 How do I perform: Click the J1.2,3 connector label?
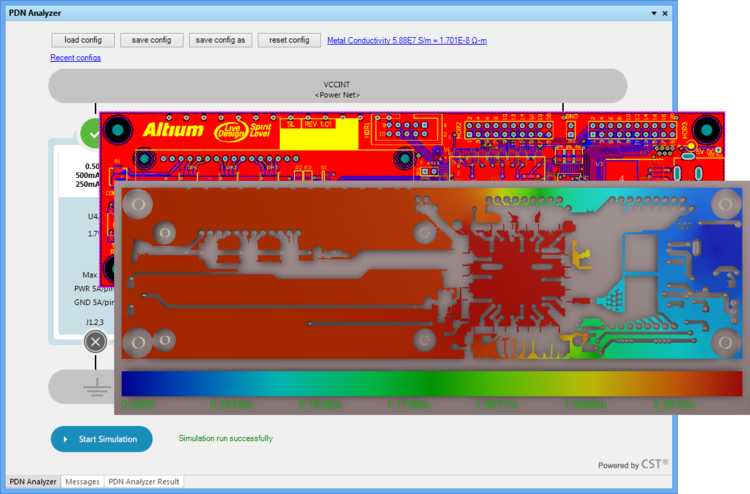[x=95, y=322]
